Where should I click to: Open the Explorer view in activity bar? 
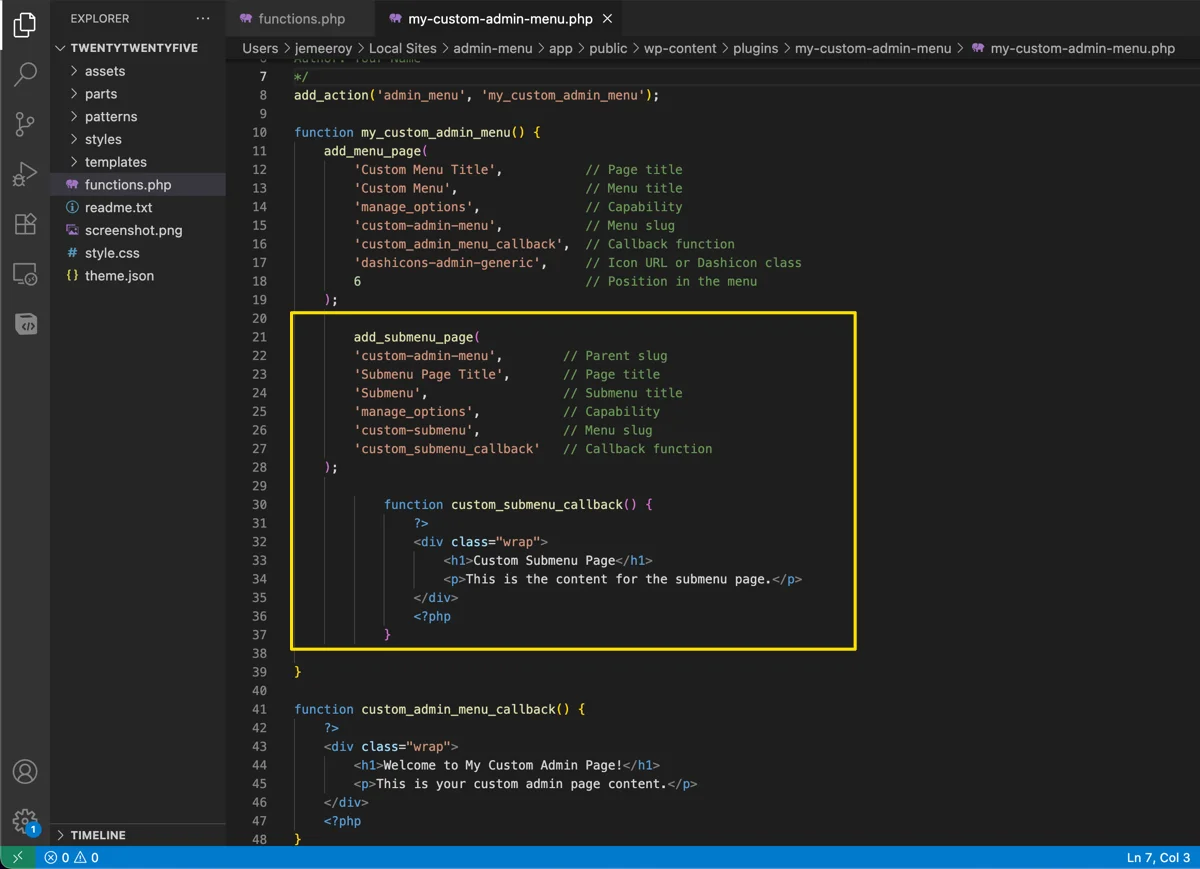pyautogui.click(x=25, y=26)
